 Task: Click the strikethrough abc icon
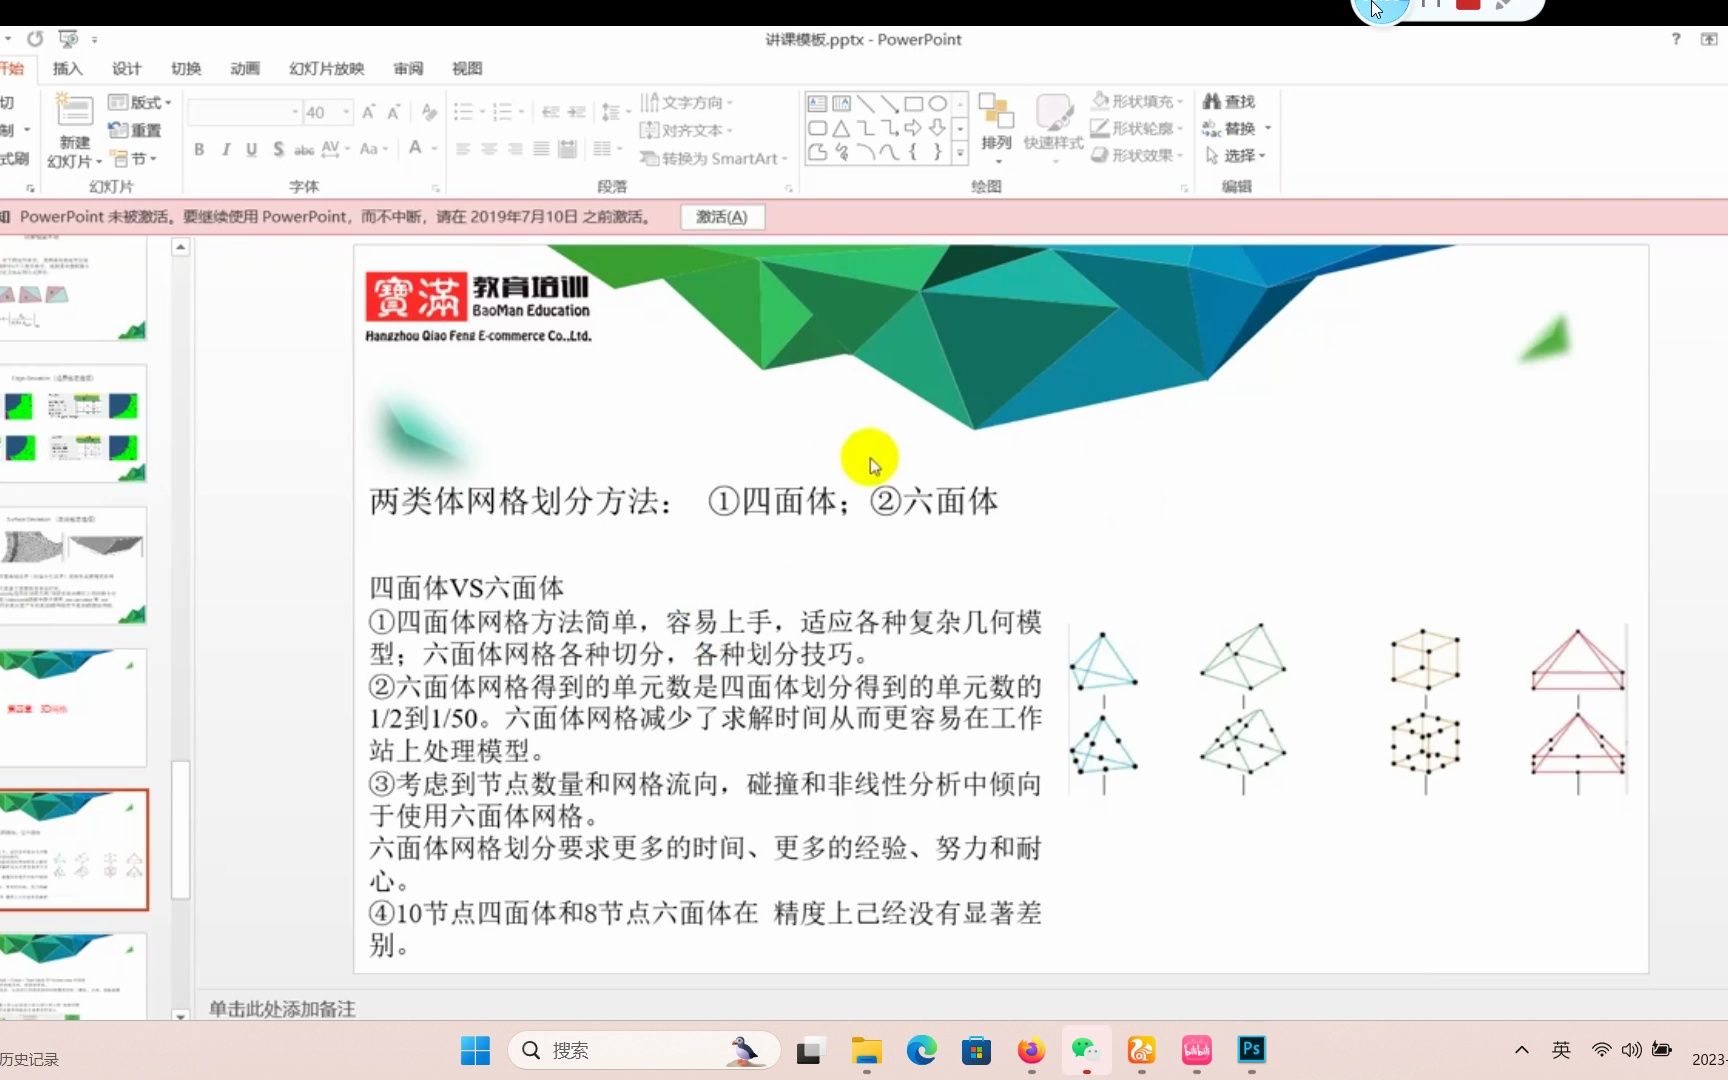click(x=305, y=149)
